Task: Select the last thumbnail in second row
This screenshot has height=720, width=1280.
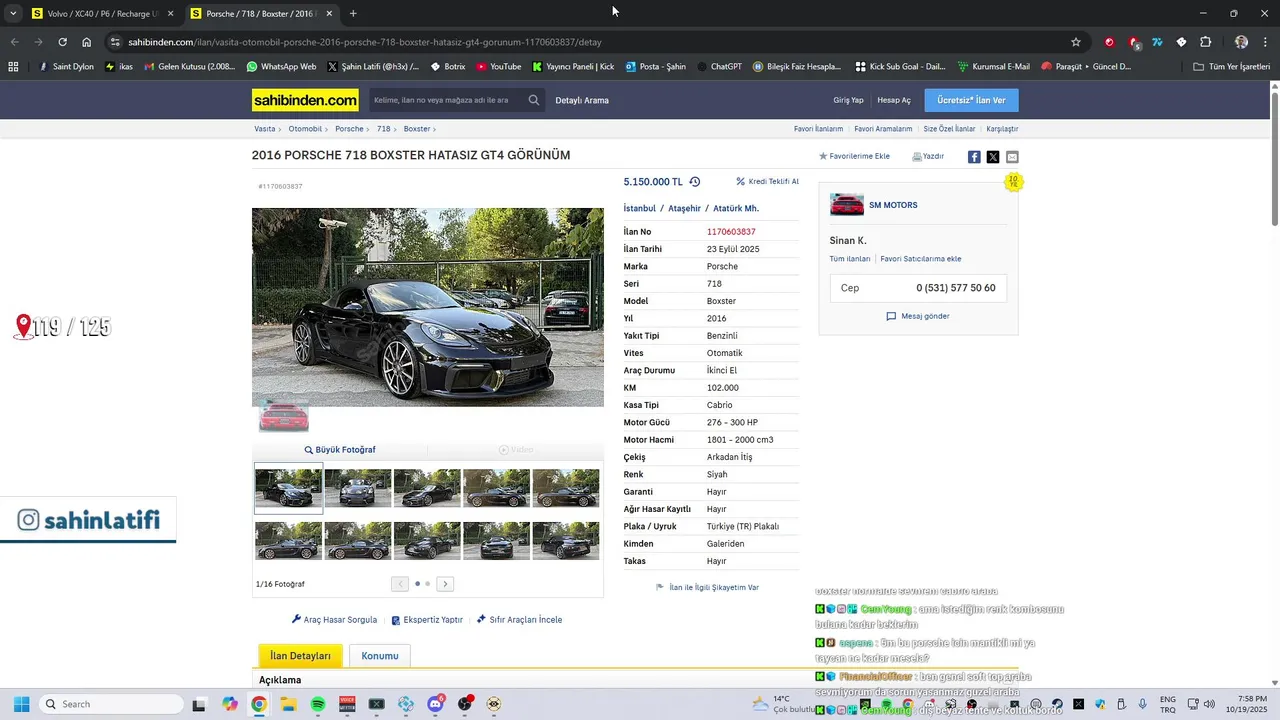Action: (566, 541)
